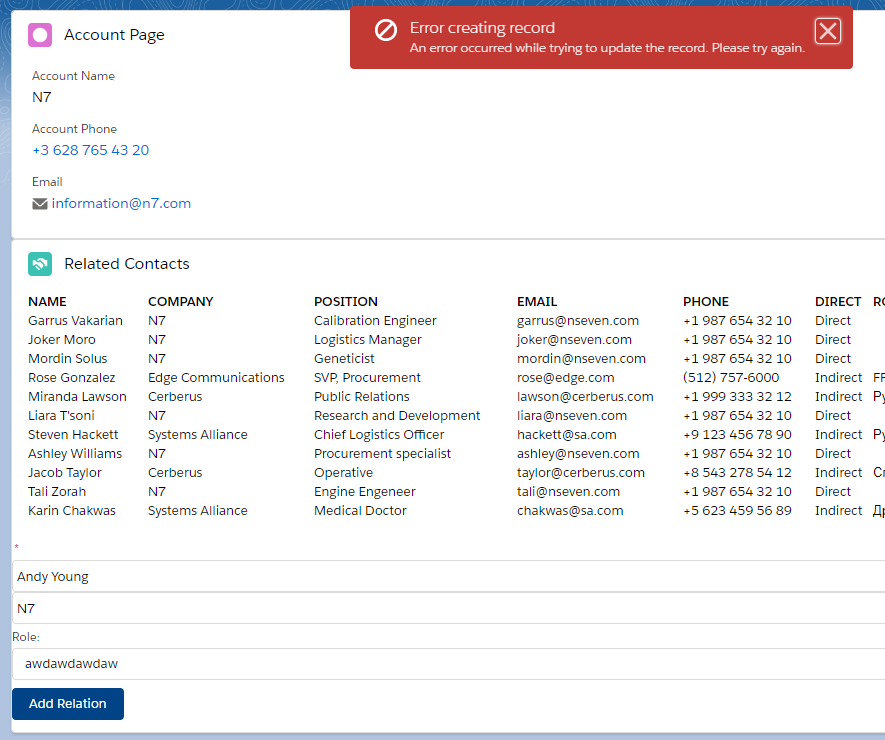Click the company field showing N7

click(440, 608)
